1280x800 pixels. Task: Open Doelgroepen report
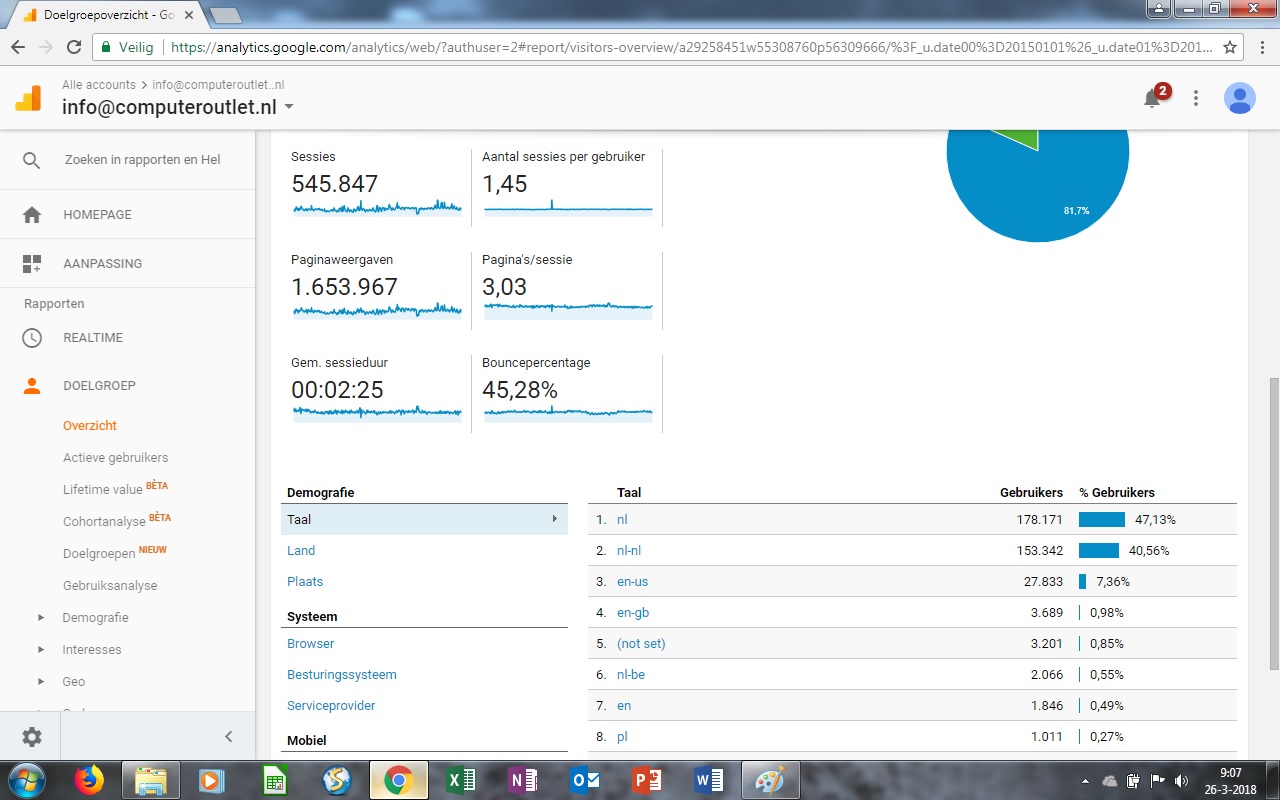pos(99,554)
